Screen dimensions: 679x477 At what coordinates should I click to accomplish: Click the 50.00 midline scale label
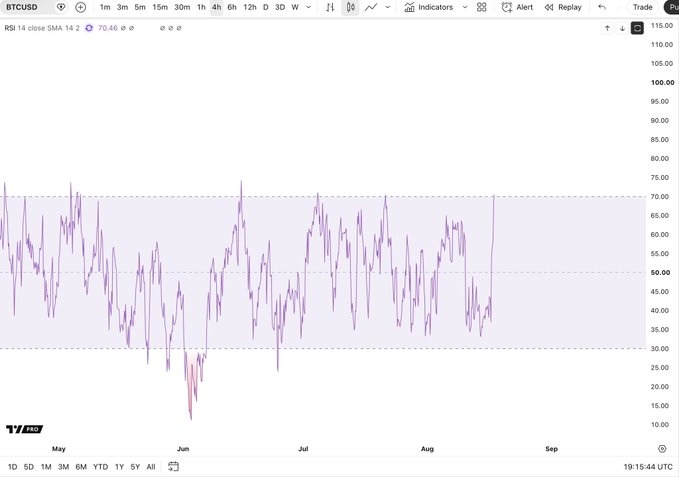pos(660,272)
